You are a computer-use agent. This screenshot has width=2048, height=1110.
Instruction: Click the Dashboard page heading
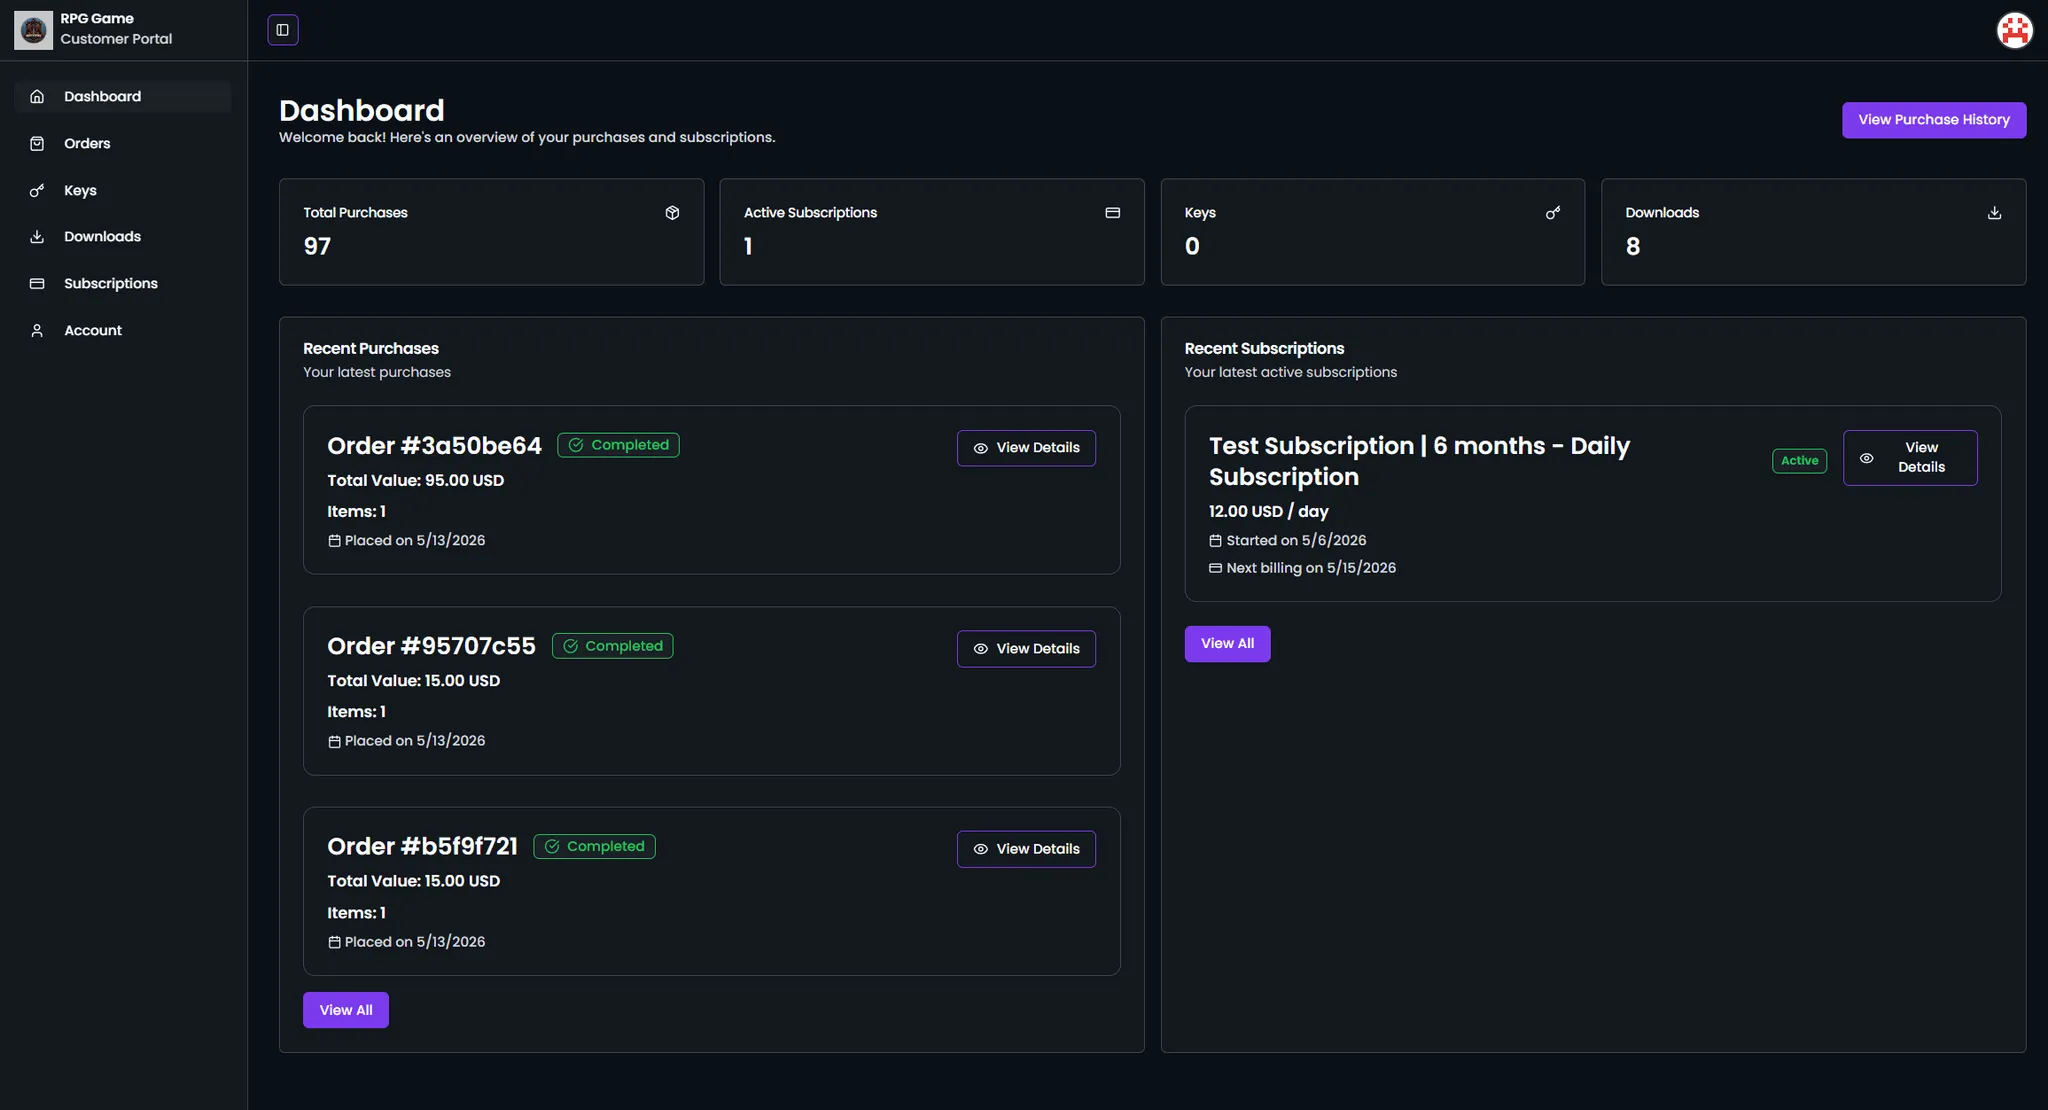[361, 110]
